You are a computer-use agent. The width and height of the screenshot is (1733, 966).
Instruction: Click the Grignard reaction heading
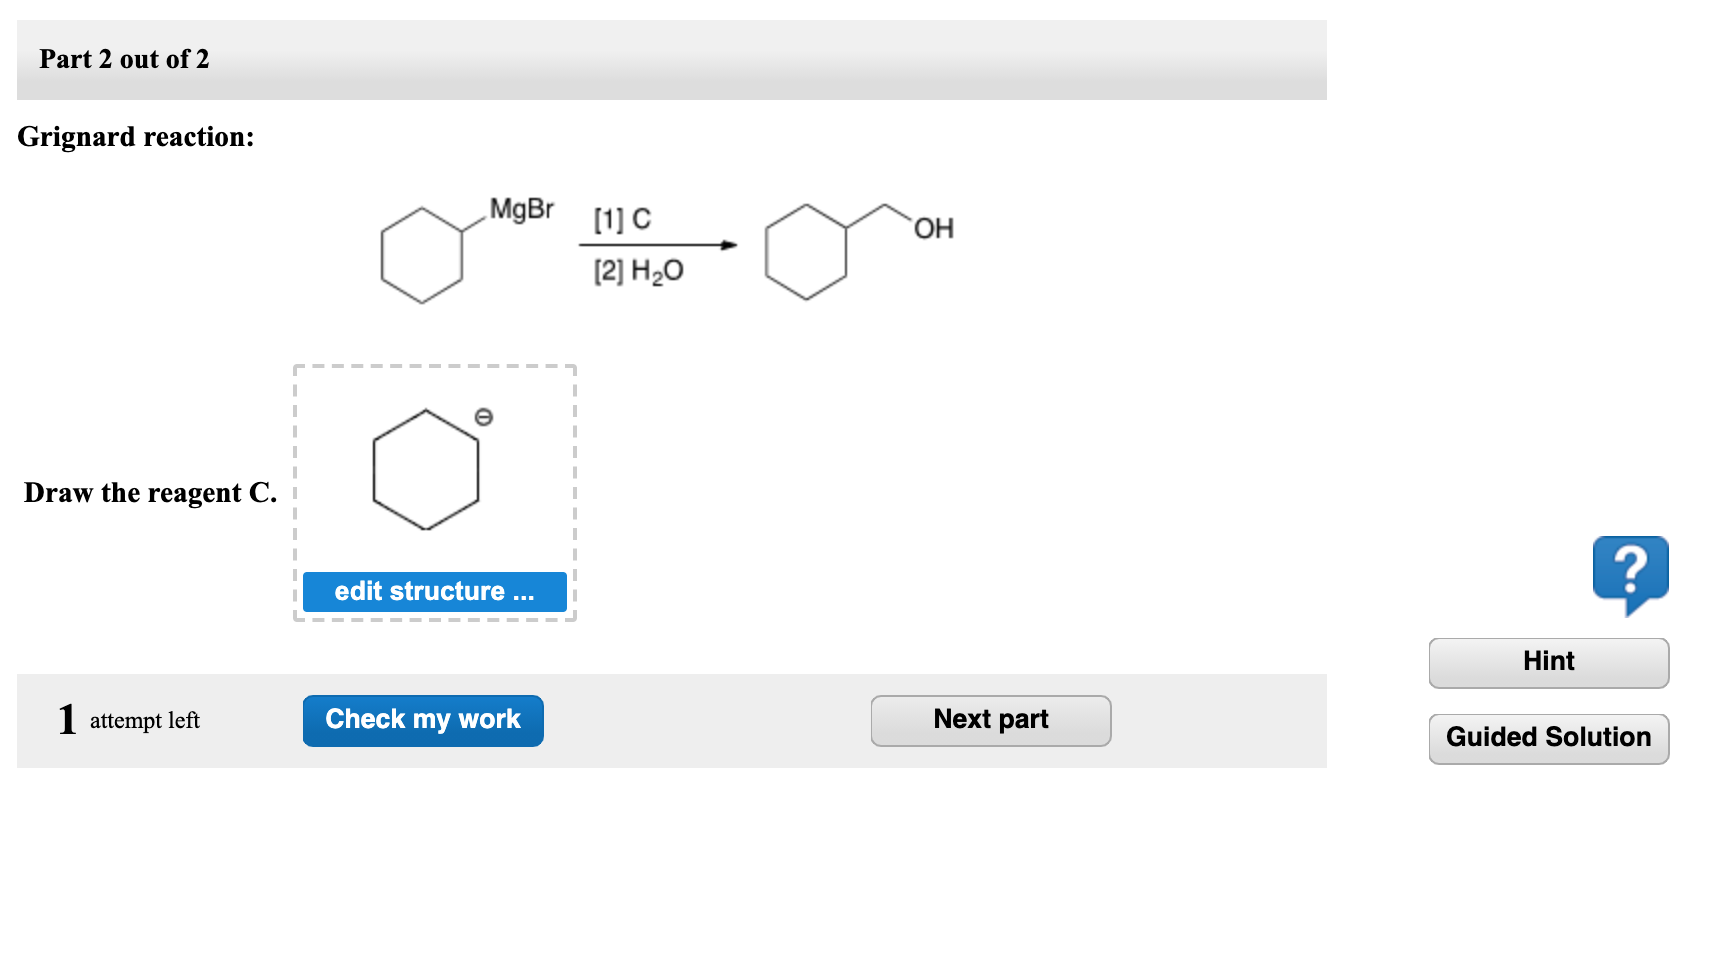(136, 137)
